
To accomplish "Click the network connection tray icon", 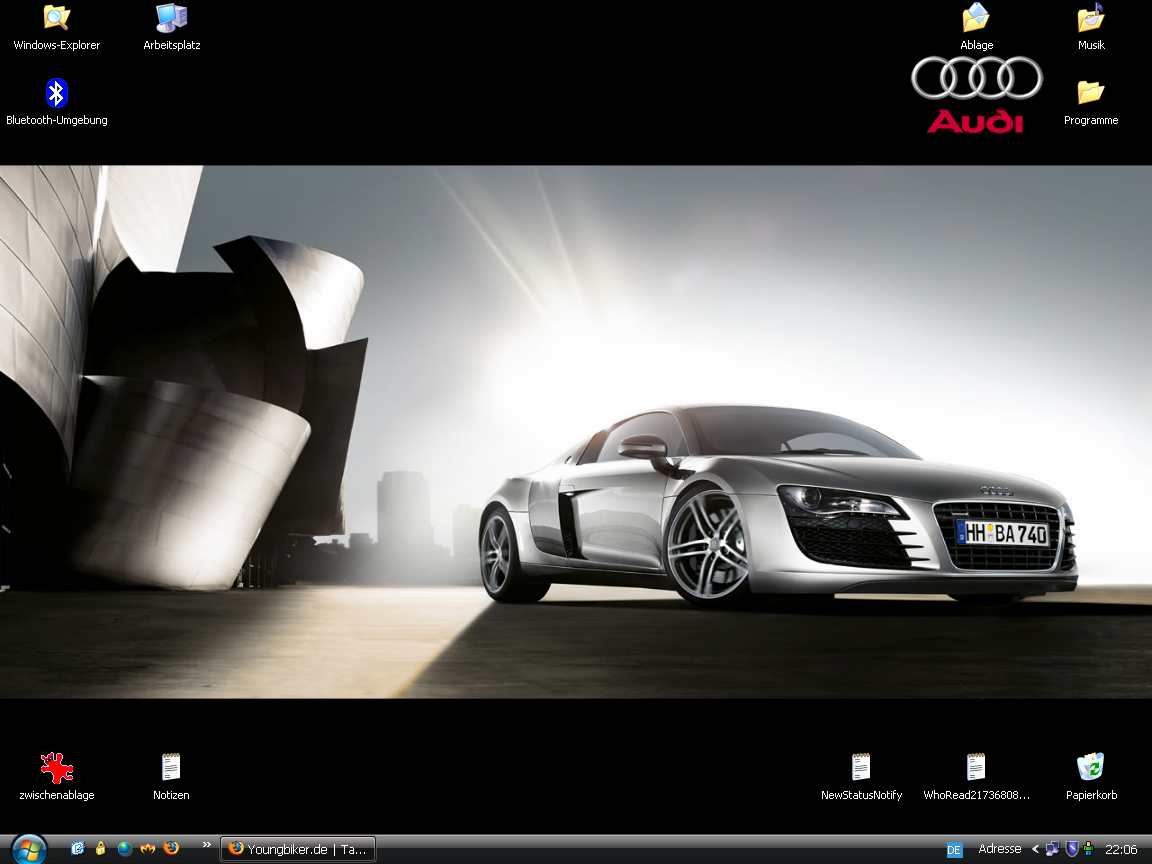I will coord(1052,849).
